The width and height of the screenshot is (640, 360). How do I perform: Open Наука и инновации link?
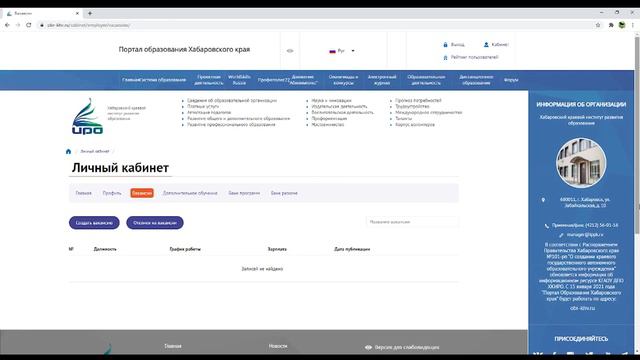tap(331, 100)
